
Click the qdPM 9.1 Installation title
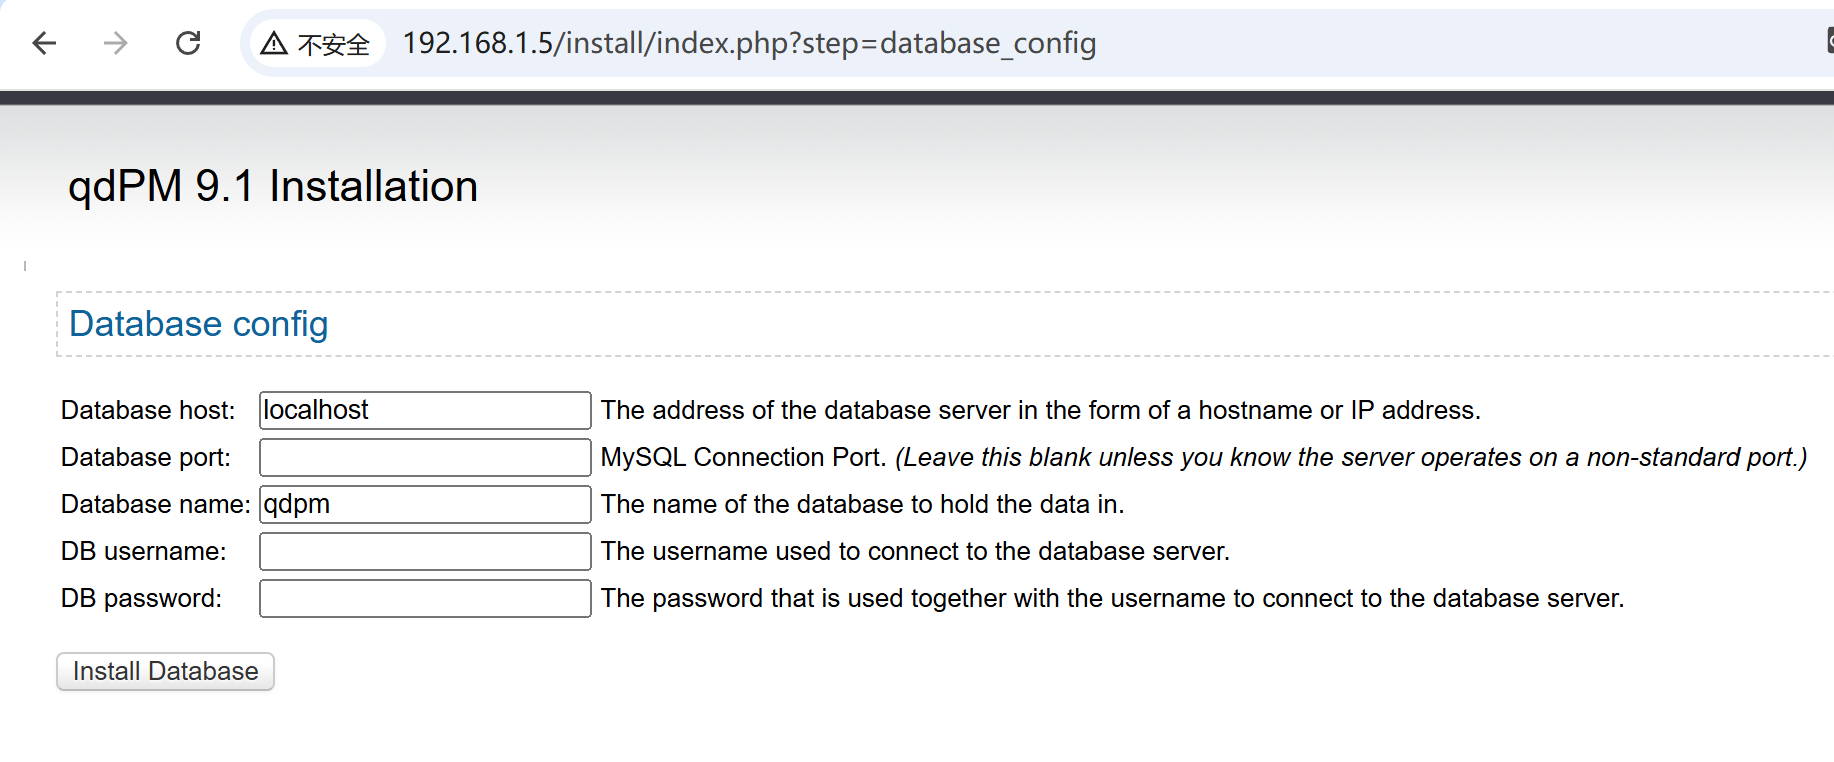pos(272,187)
